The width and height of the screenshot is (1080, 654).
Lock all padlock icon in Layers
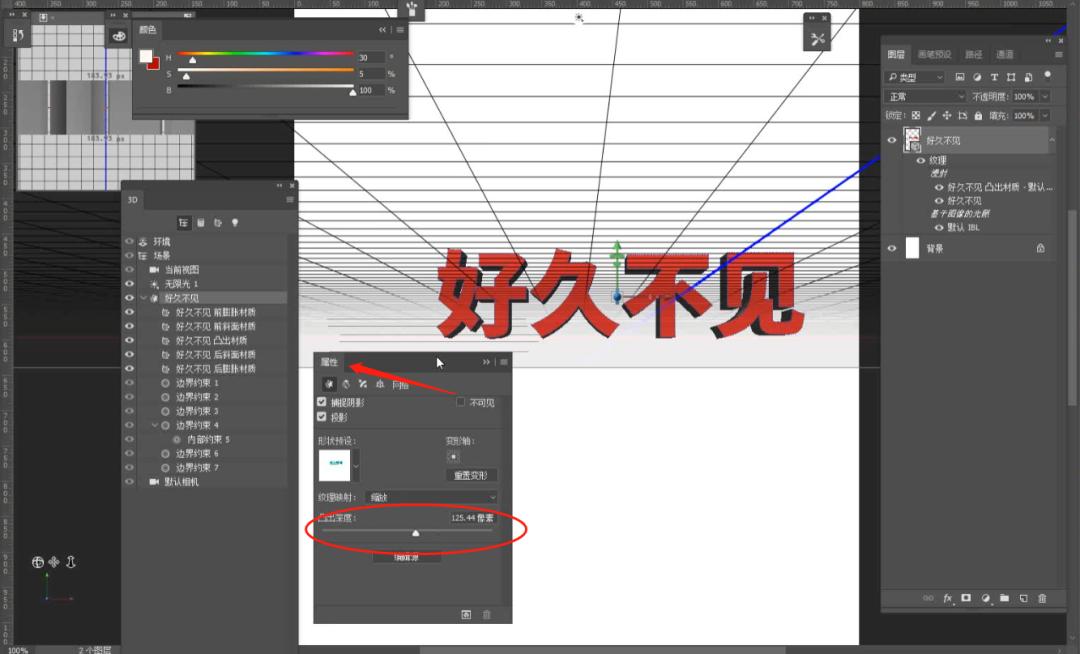tap(978, 116)
